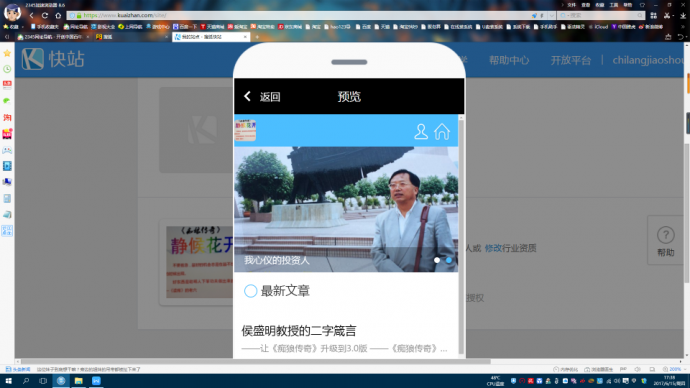The height and width of the screenshot is (388, 690).
Task: Click the 返回 back arrow in preview
Action: tap(247, 96)
